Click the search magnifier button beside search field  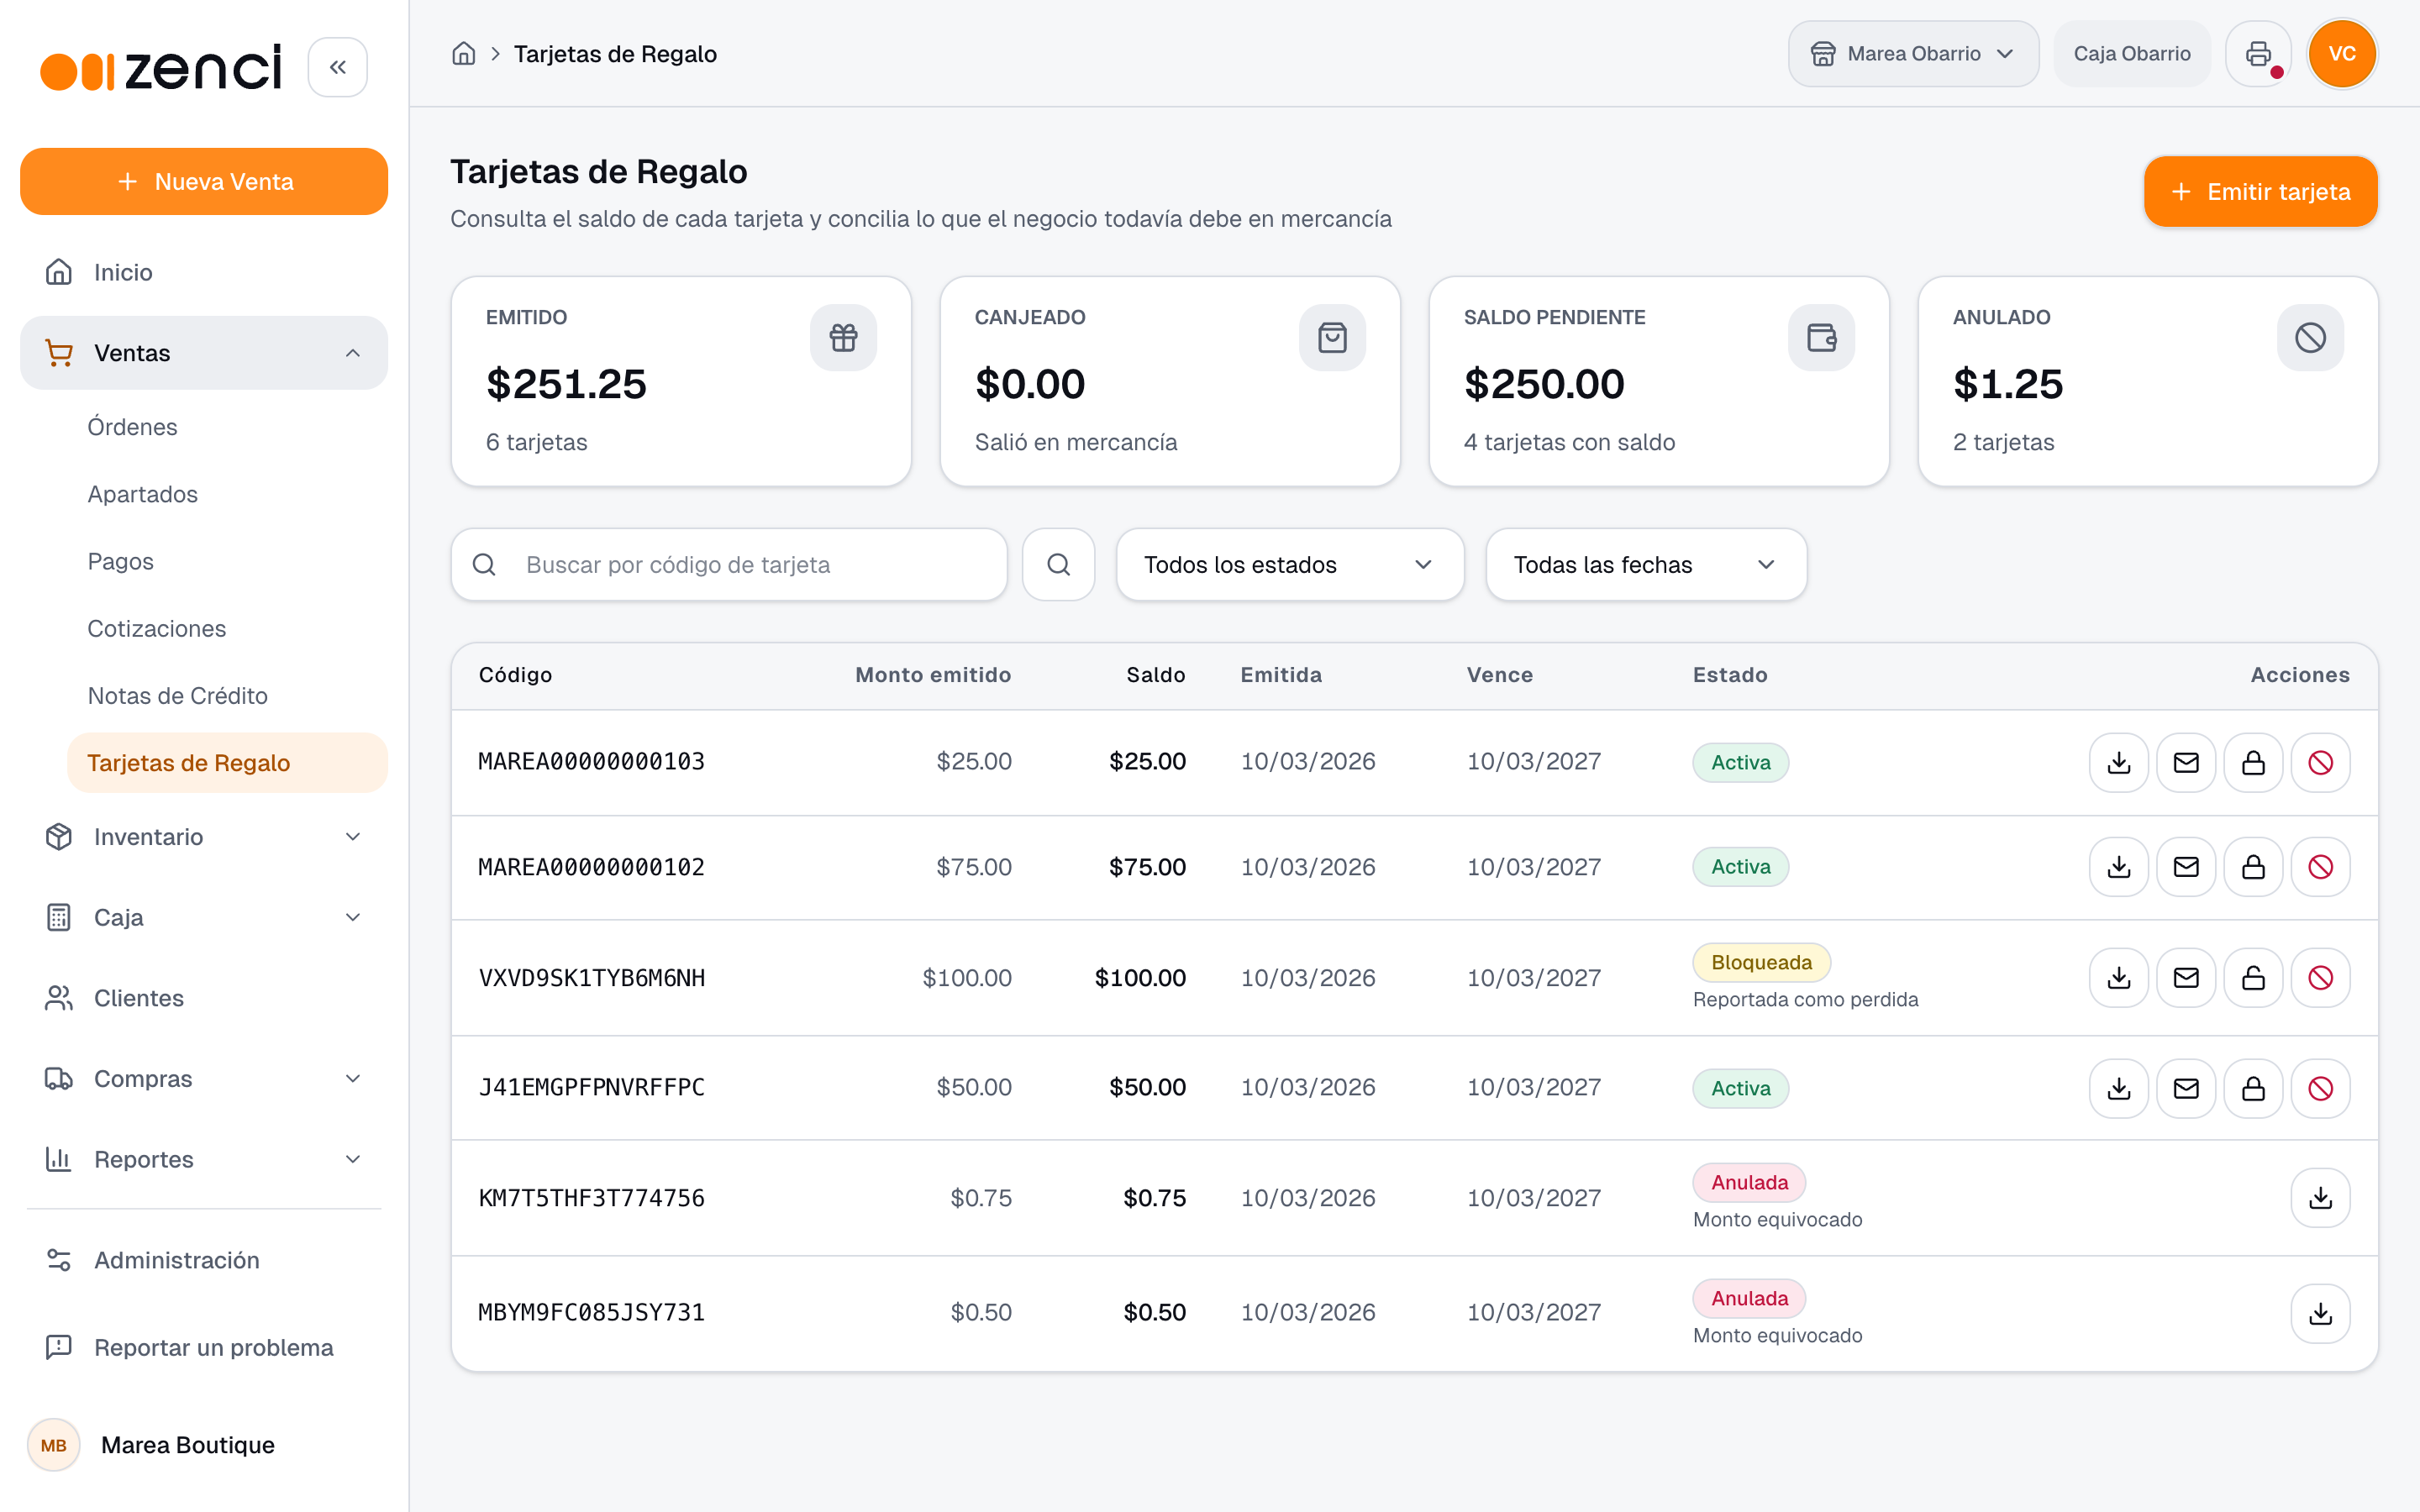click(1059, 565)
